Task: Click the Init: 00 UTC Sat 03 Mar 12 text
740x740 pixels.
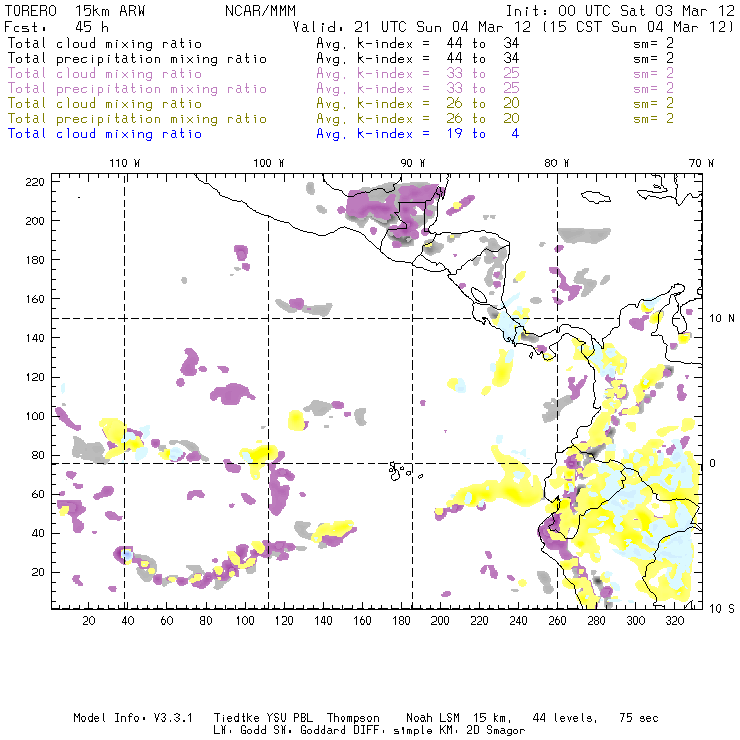Action: (x=620, y=11)
